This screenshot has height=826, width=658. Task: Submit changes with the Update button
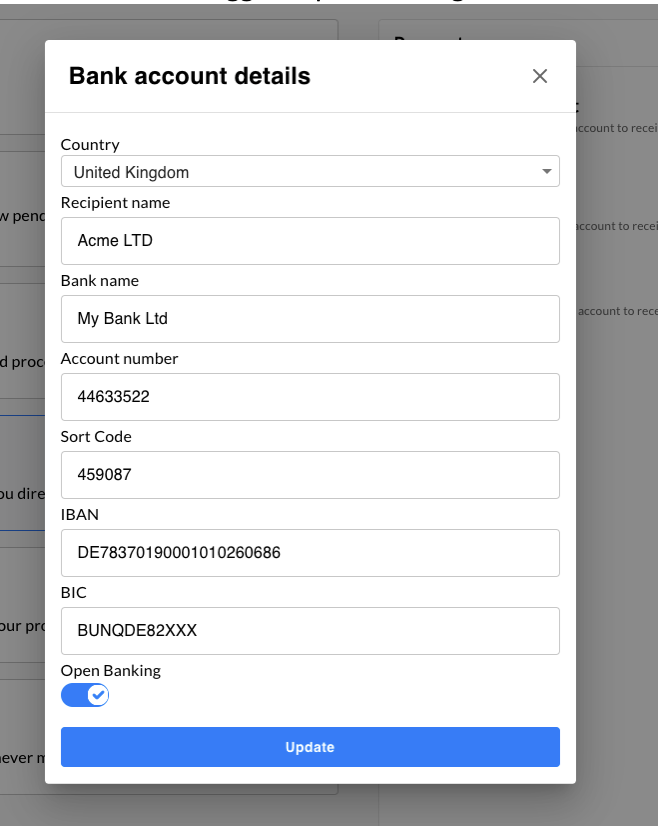310,747
